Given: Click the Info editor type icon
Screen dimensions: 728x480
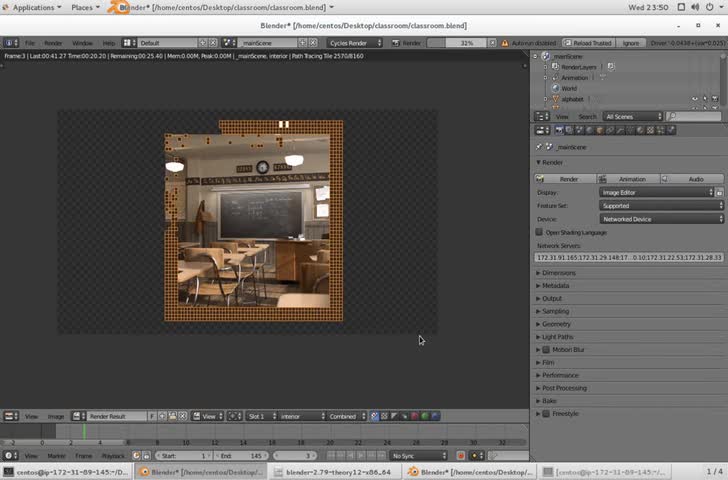Looking at the screenshot, I should 11,43.
